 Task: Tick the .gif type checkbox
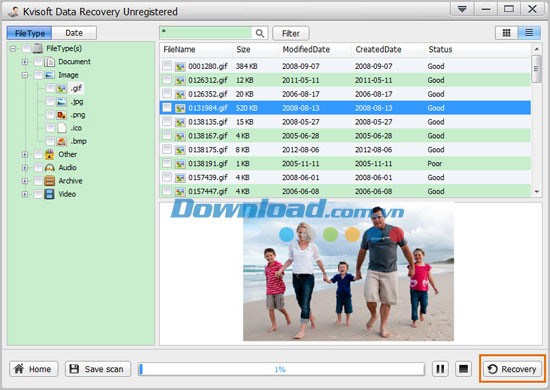pyautogui.click(x=50, y=88)
